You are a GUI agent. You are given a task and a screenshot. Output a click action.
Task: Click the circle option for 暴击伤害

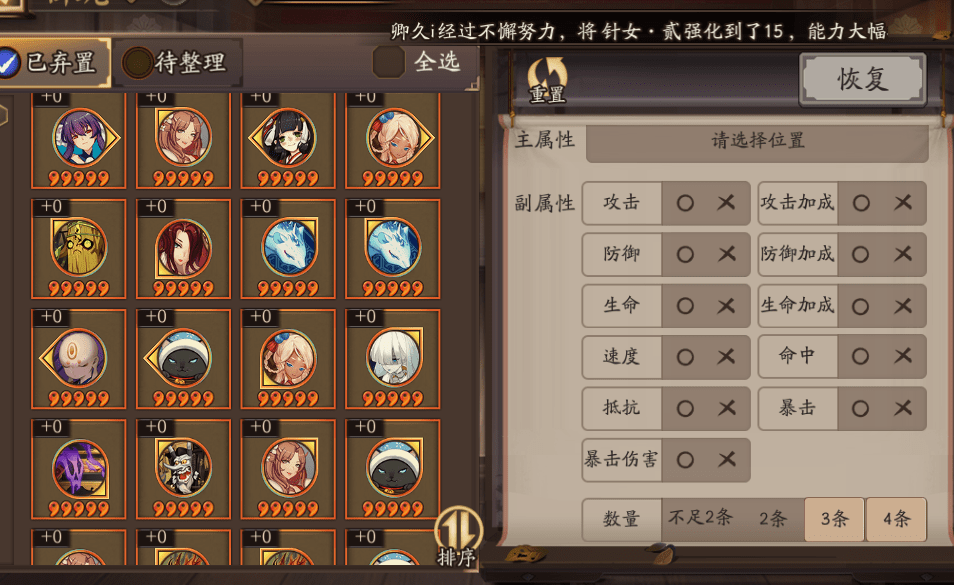click(685, 460)
